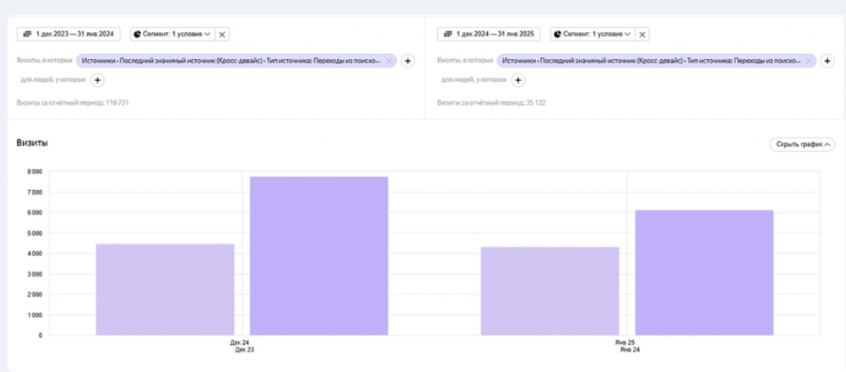The width and height of the screenshot is (846, 372).
Task: Clear the right period segment with X icon
Action: point(642,35)
